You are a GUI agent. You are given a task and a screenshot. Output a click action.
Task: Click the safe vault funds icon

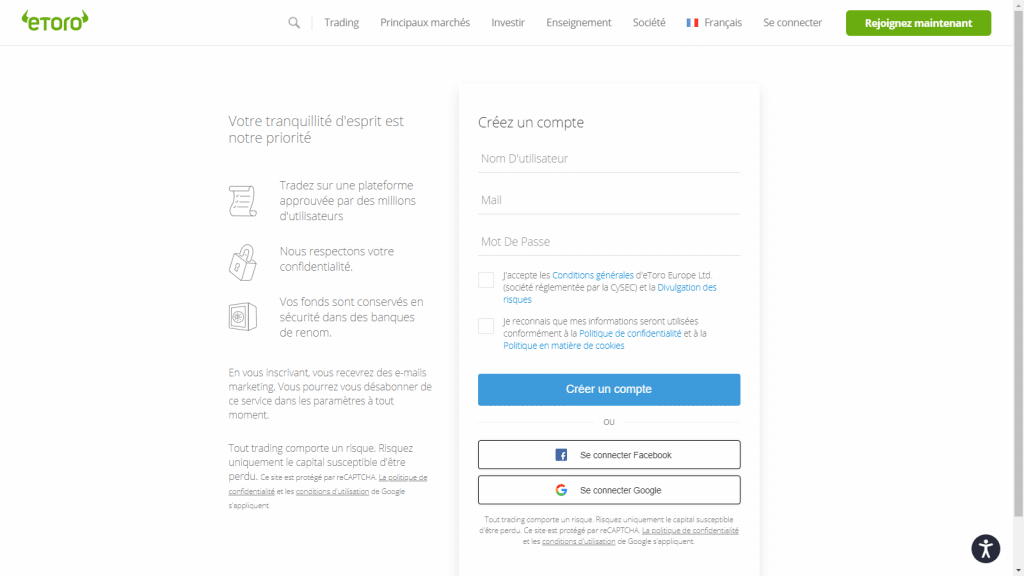242,317
